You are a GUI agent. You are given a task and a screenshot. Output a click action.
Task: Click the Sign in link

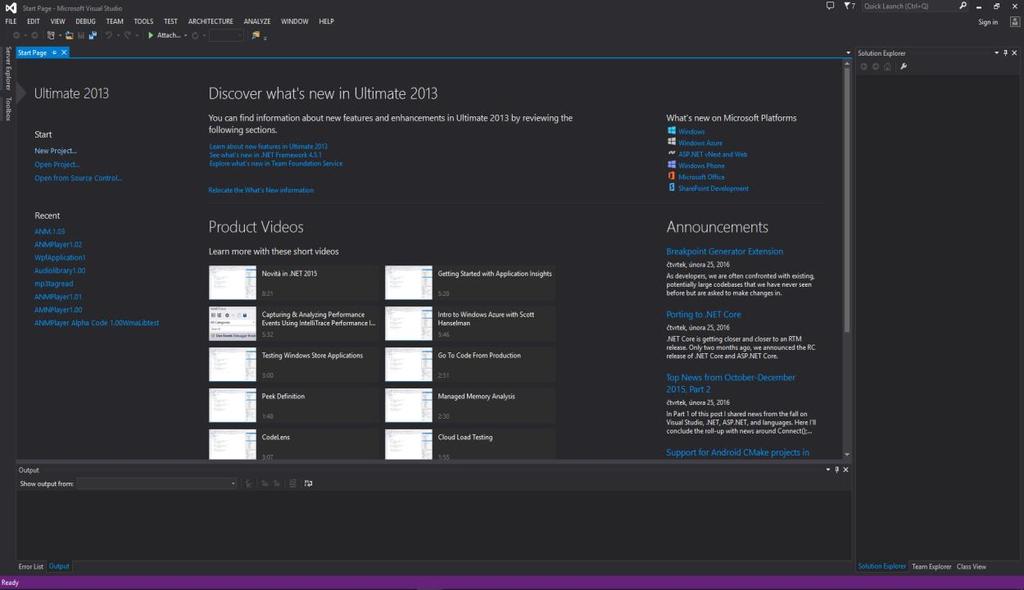pos(988,22)
